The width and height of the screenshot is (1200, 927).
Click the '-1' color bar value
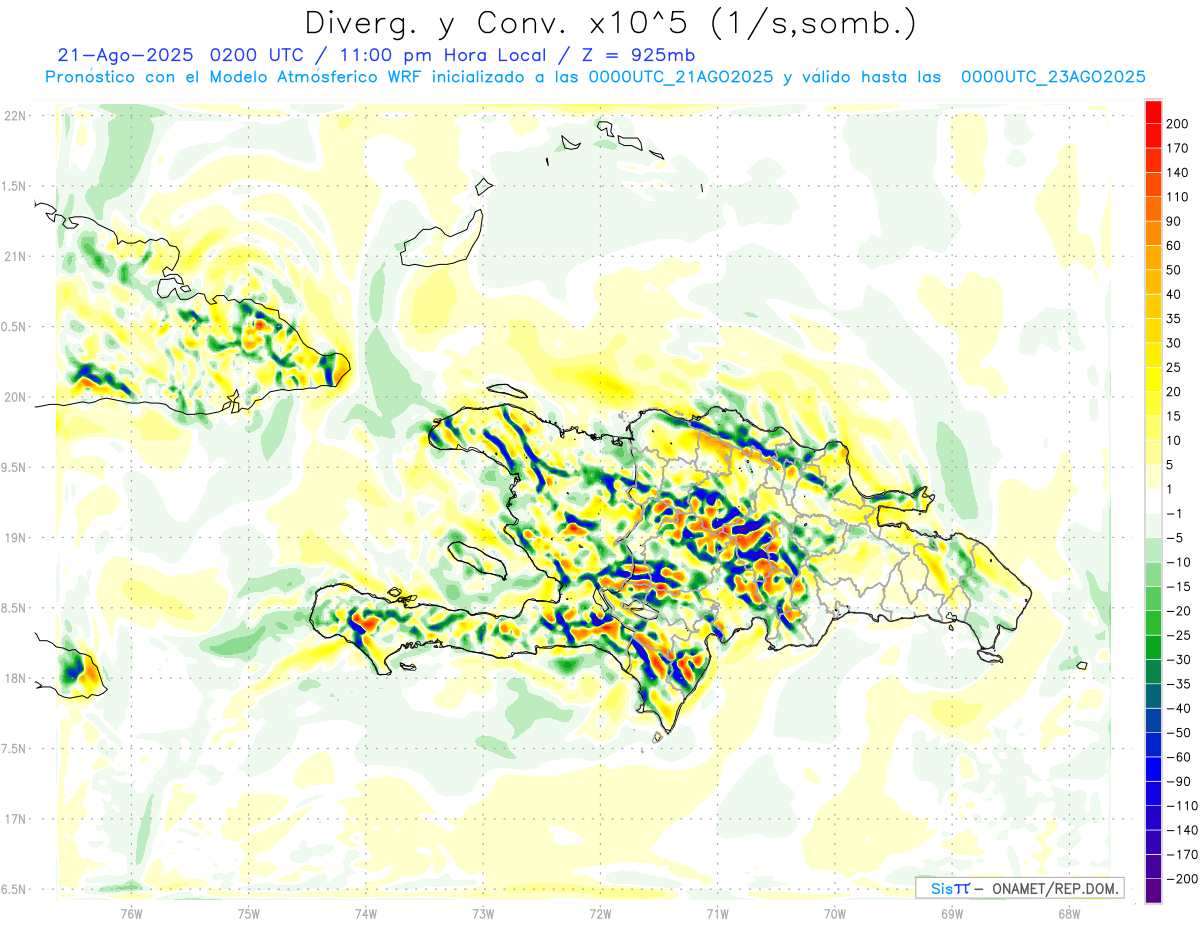pos(1175,514)
